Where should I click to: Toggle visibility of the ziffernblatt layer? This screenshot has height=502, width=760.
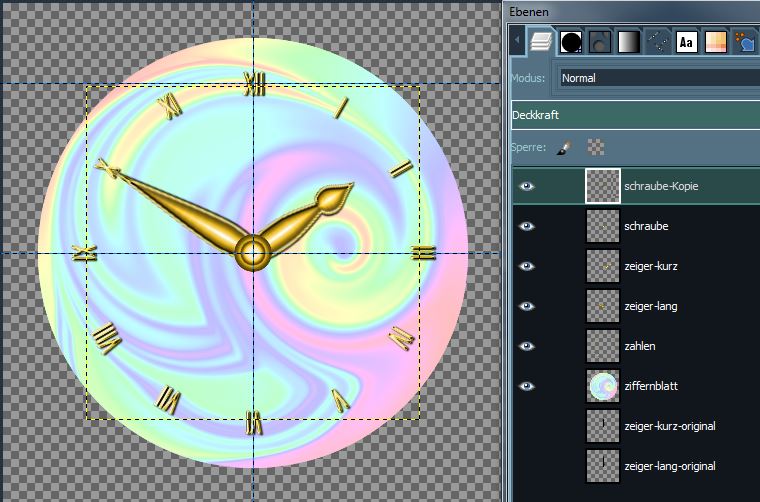click(x=527, y=386)
